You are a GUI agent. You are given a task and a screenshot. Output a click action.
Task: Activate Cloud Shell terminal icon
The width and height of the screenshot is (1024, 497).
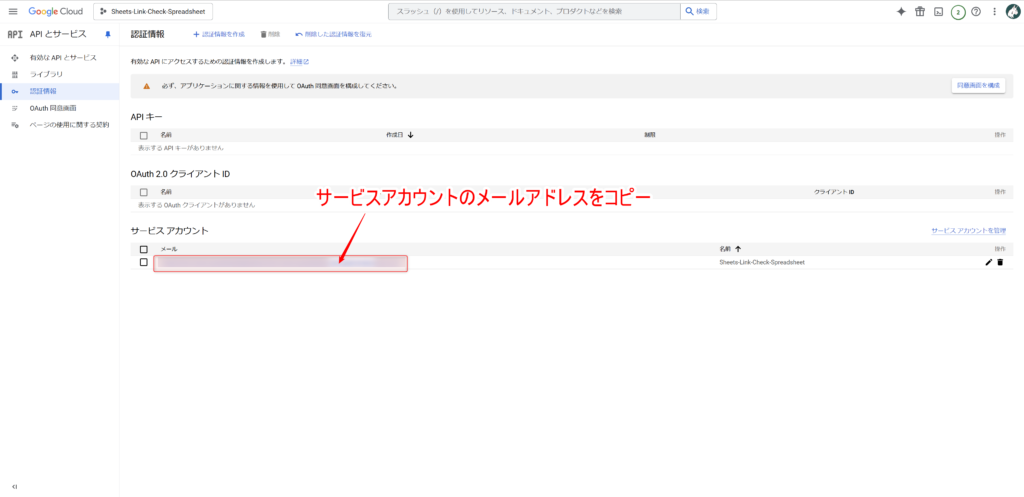click(x=938, y=11)
